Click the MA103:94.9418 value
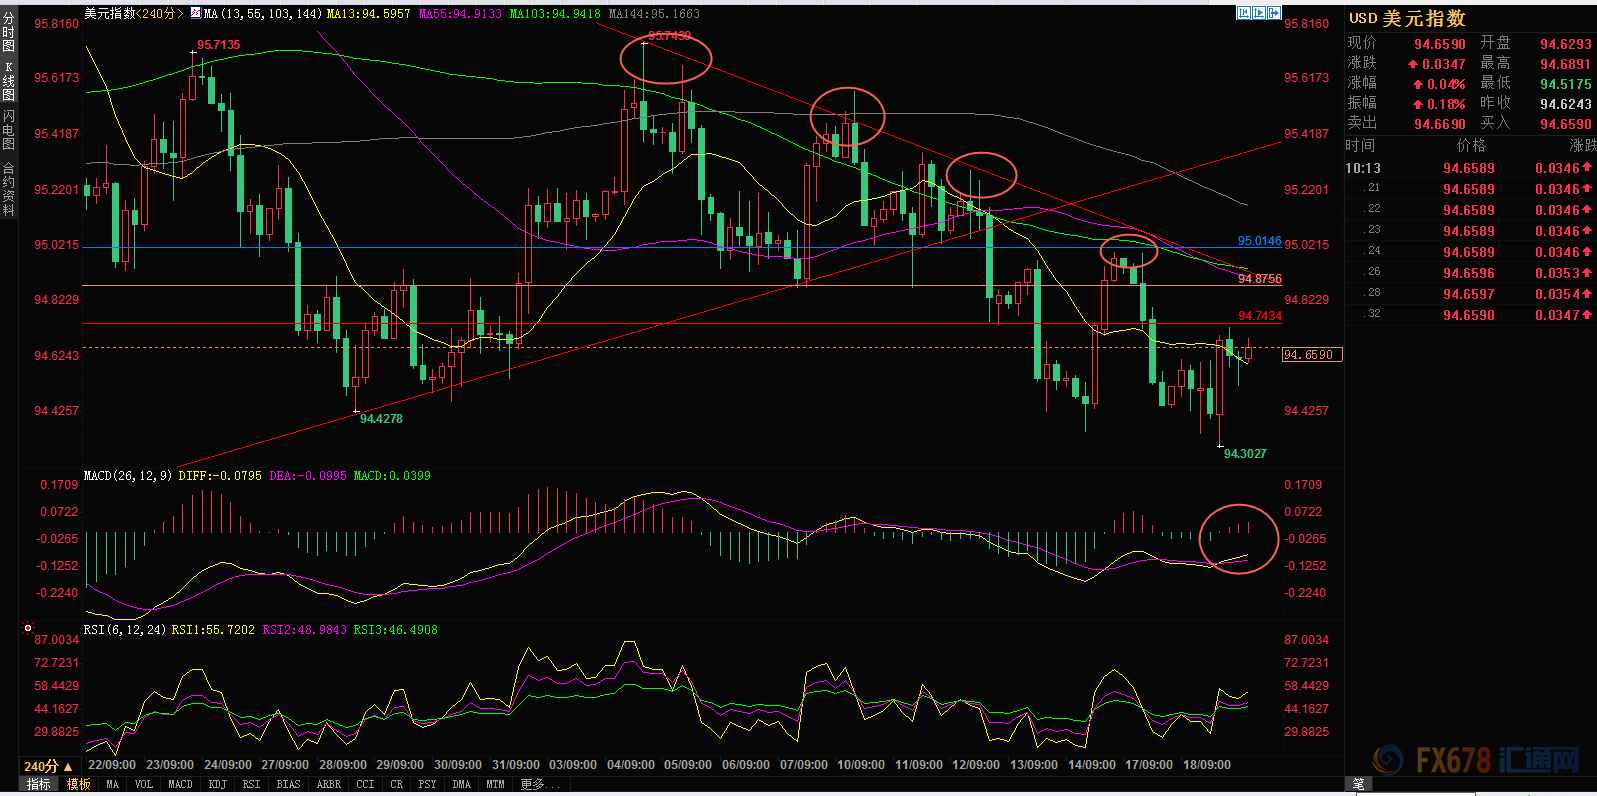 [555, 14]
